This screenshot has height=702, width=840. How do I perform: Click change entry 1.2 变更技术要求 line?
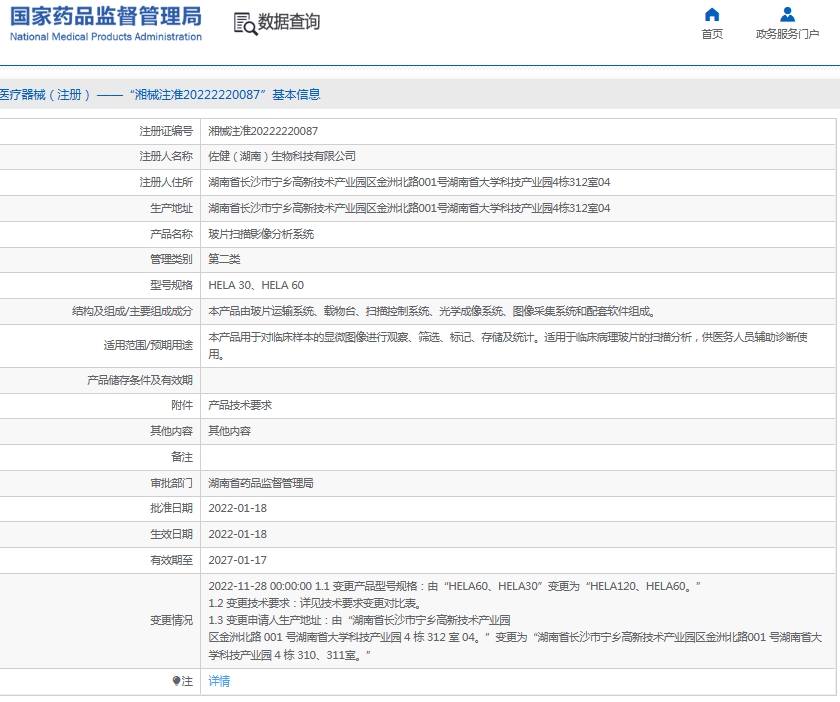pos(316,603)
